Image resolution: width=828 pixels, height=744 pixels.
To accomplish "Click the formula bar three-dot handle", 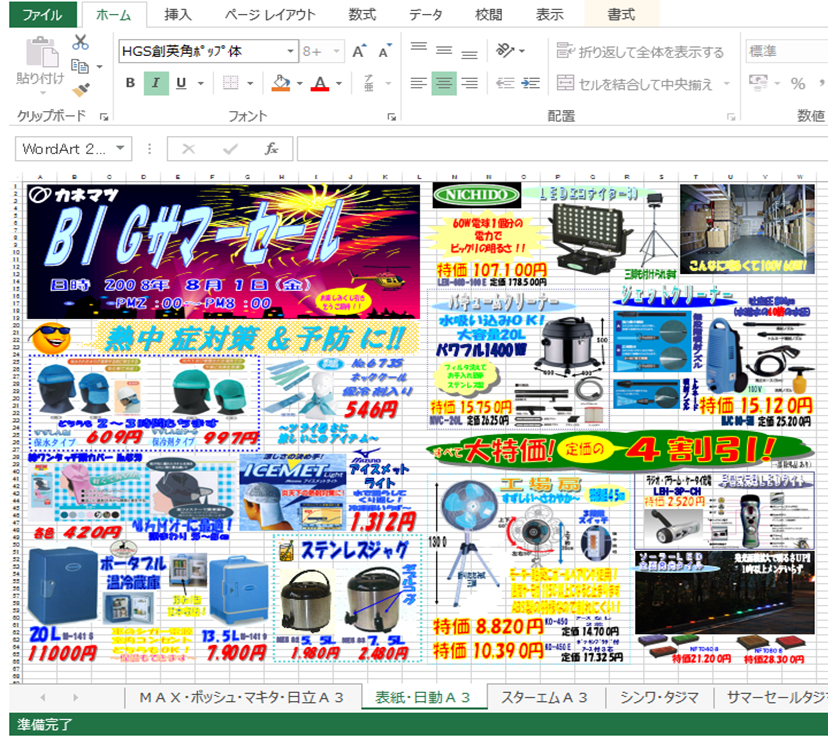I will coord(150,149).
